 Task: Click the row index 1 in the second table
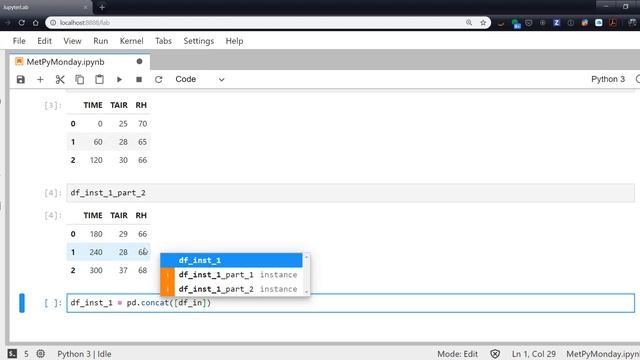pyautogui.click(x=73, y=252)
